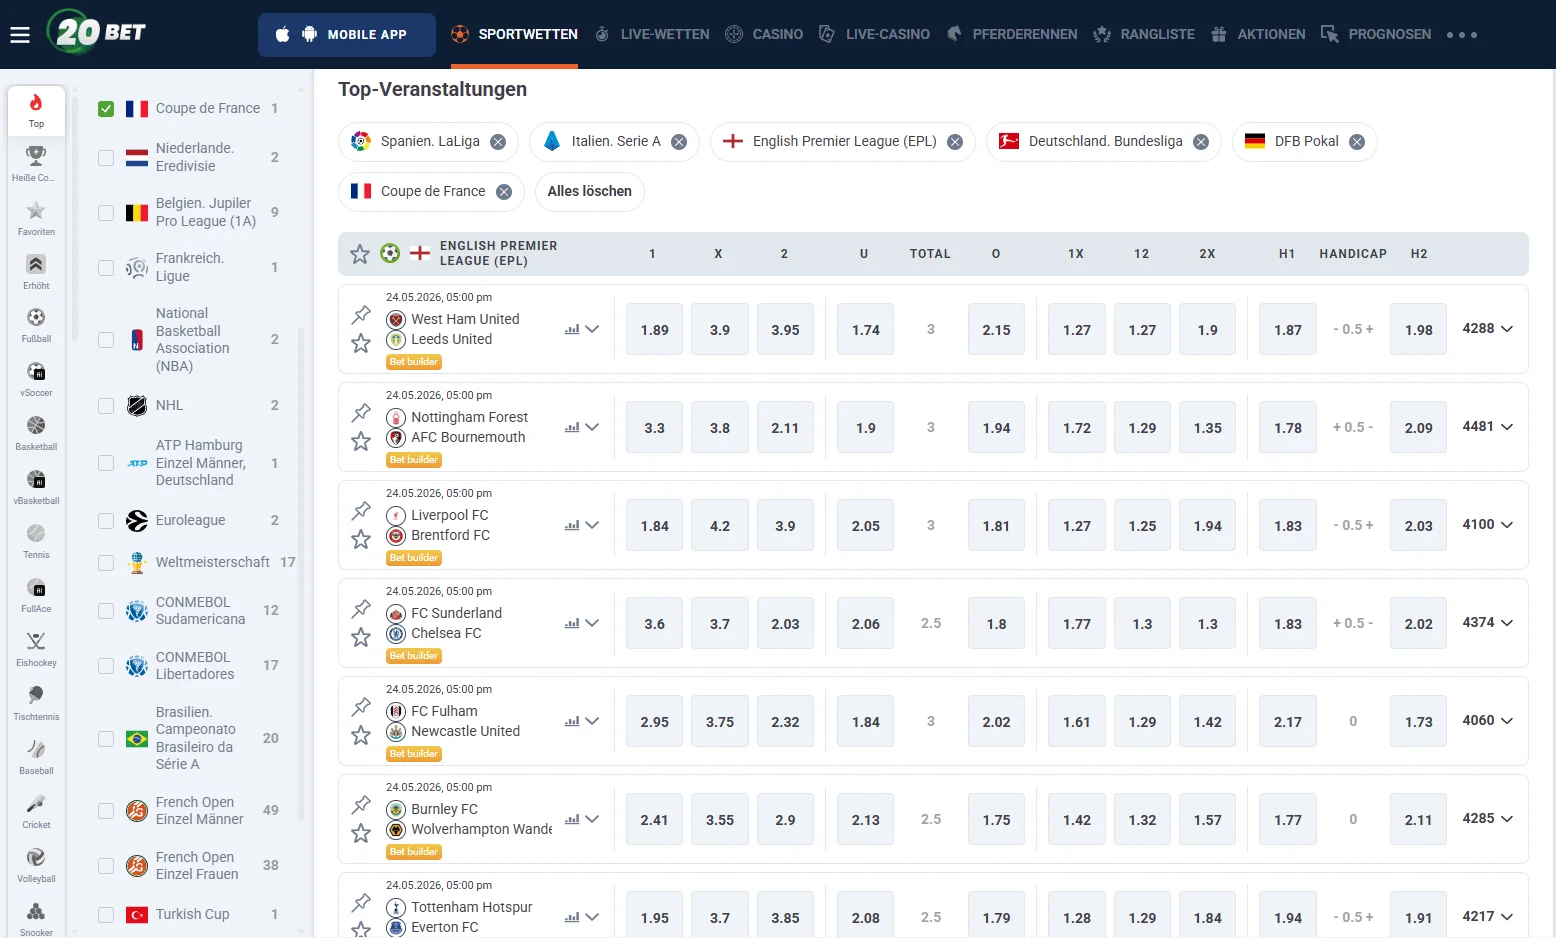Check National Basketball Association checkbox
The height and width of the screenshot is (938, 1556).
(106, 340)
